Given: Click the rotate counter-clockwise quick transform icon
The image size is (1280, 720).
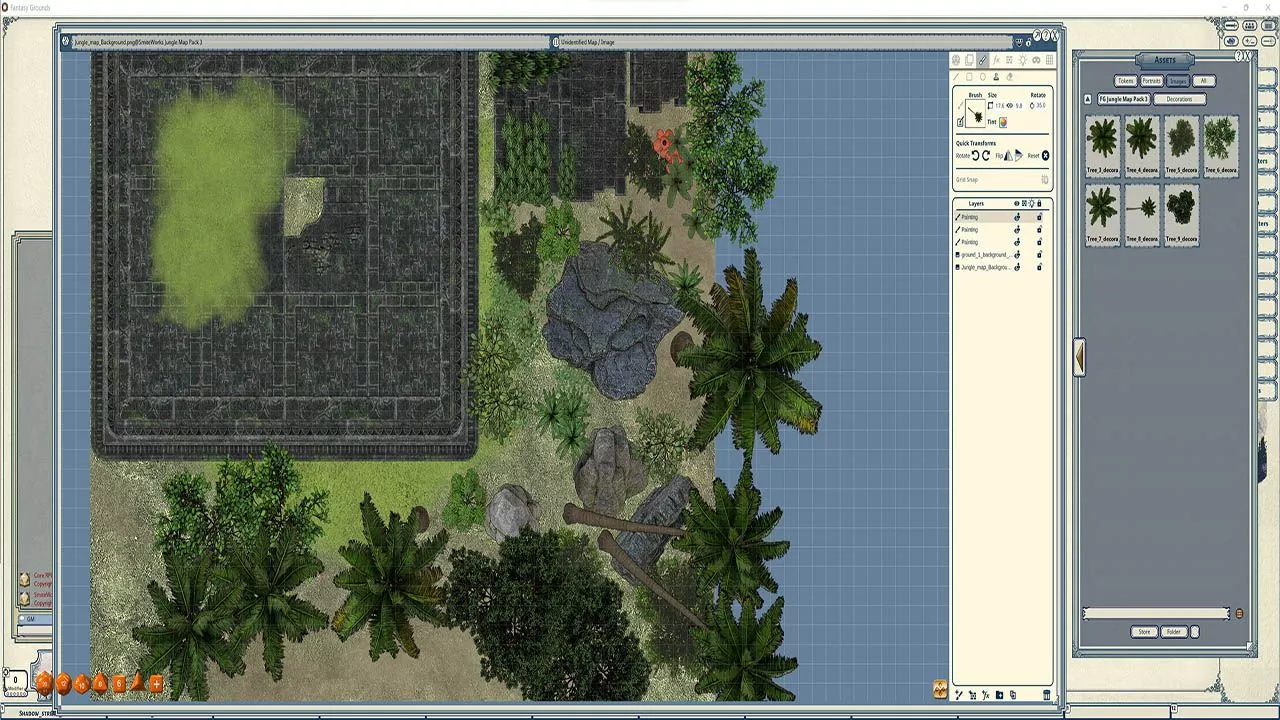Looking at the screenshot, I should (975, 155).
